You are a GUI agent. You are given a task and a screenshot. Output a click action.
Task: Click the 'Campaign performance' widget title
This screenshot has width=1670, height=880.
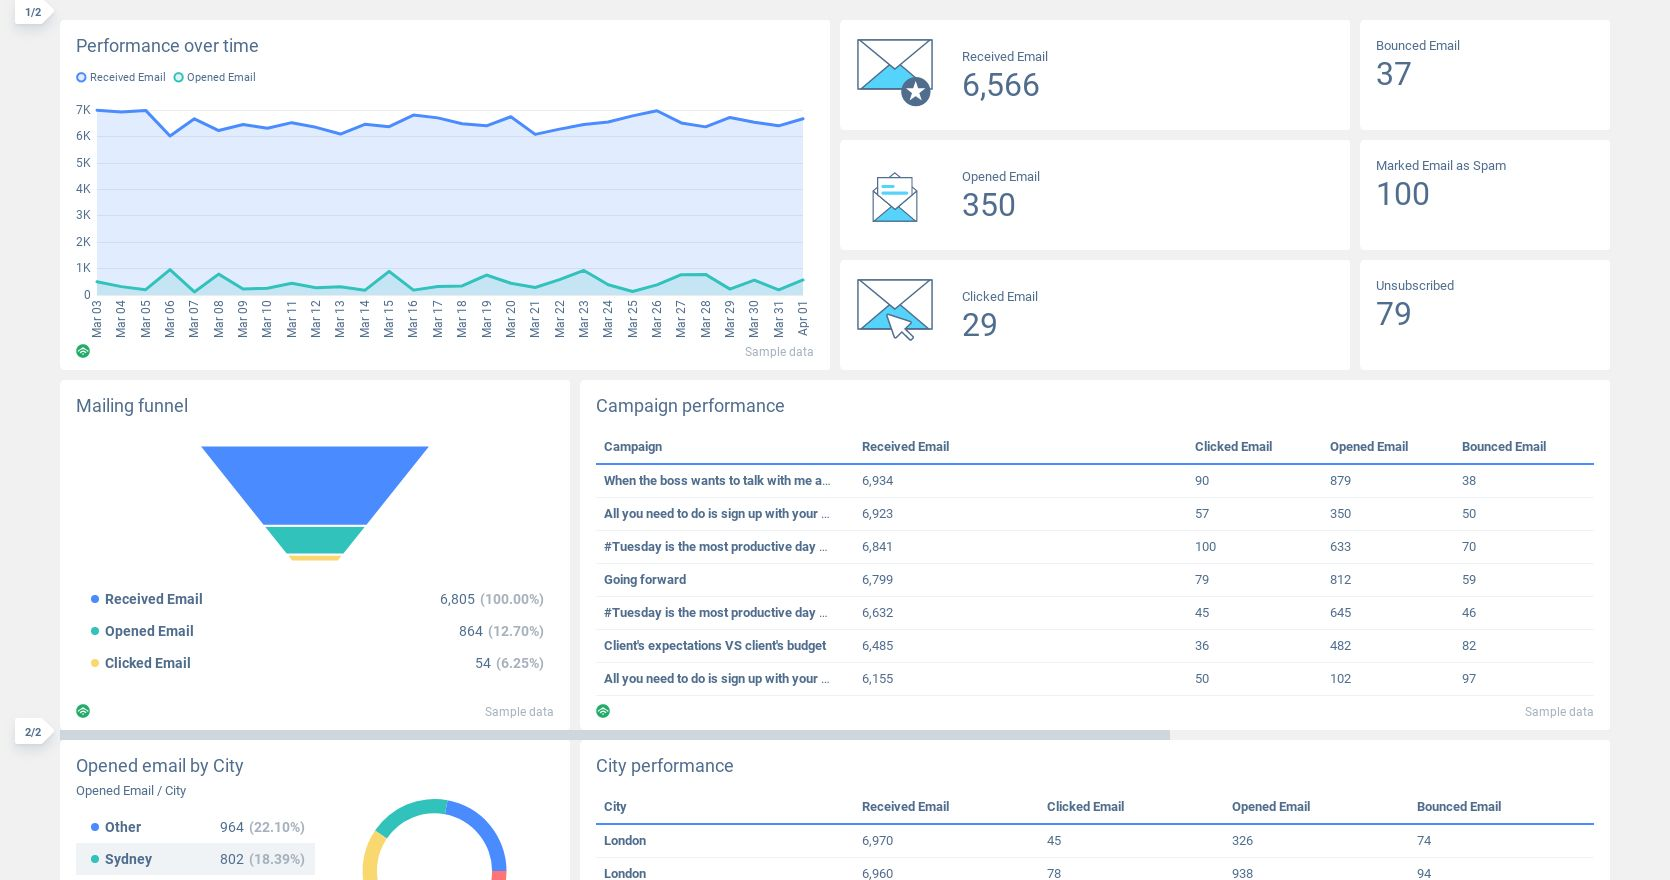click(690, 406)
